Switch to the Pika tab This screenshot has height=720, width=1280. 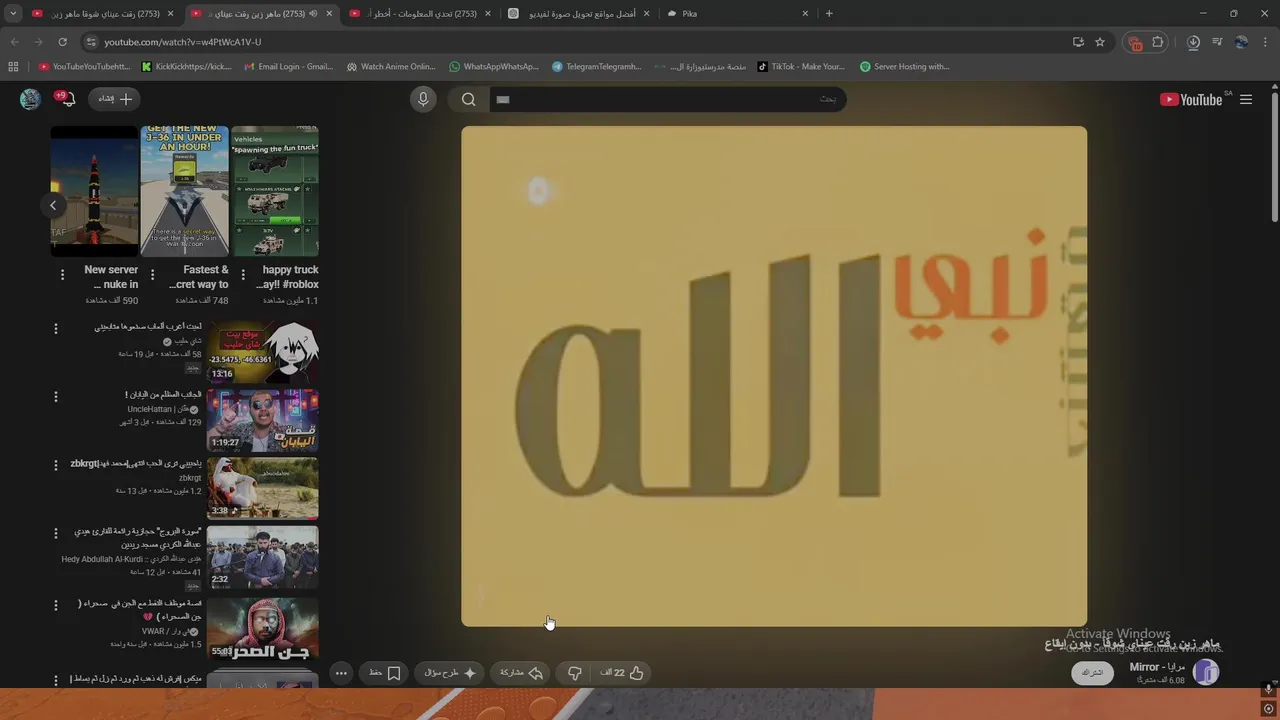pyautogui.click(x=738, y=14)
